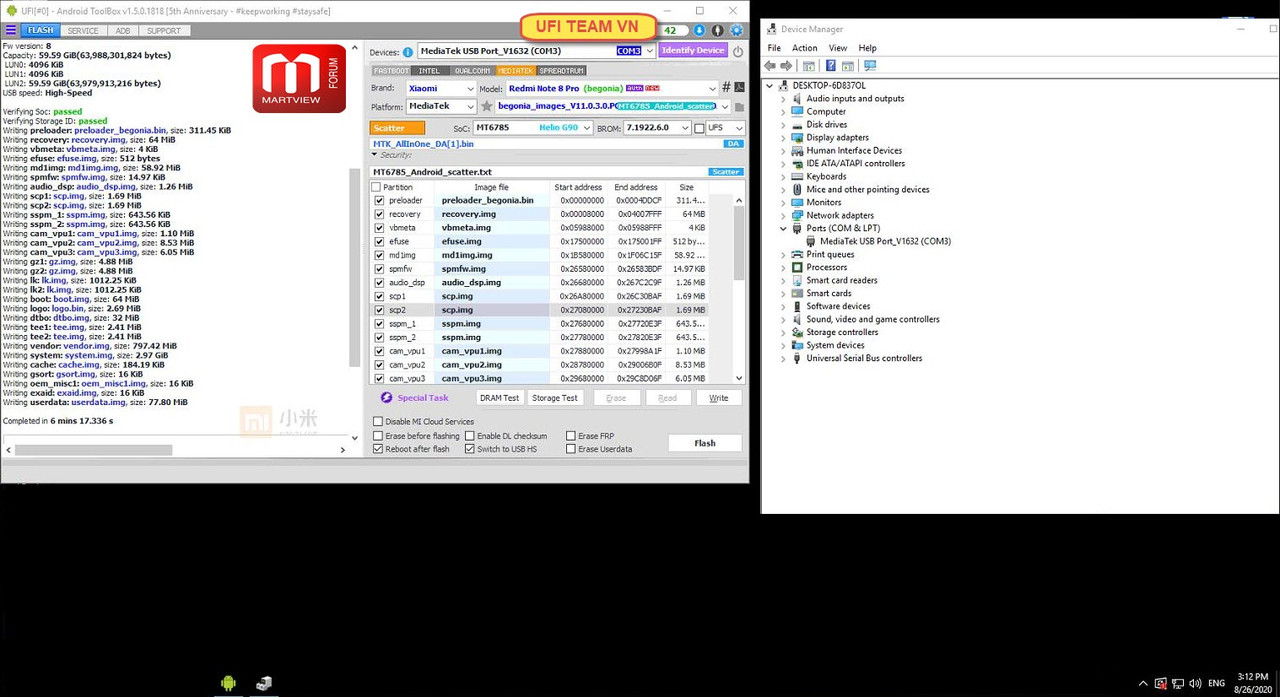Expand Display adapters in Device Manager
The image size is (1280, 697).
(x=783, y=137)
